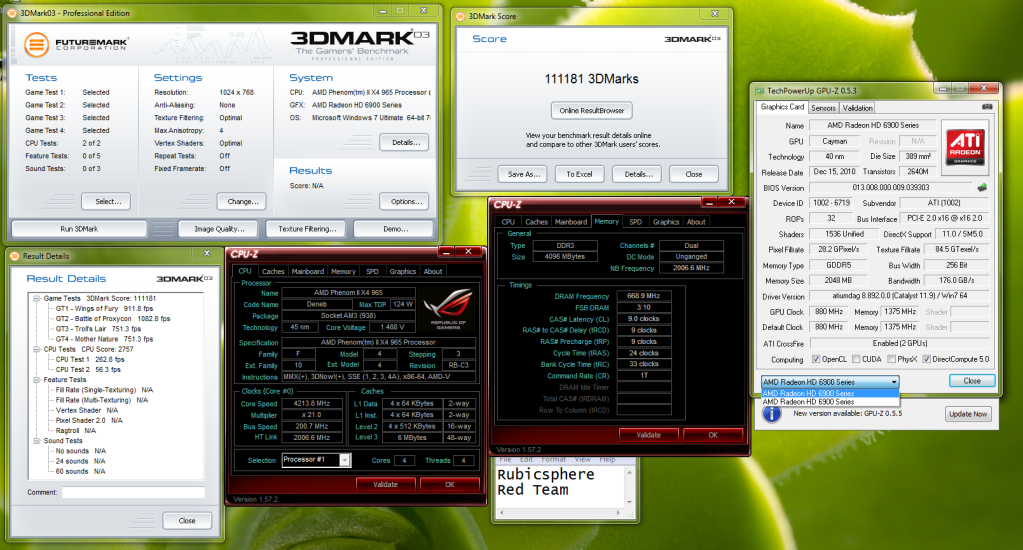
Task: Open the Mainboard tab in the CPU-Z CPU window
Action: click(x=307, y=271)
